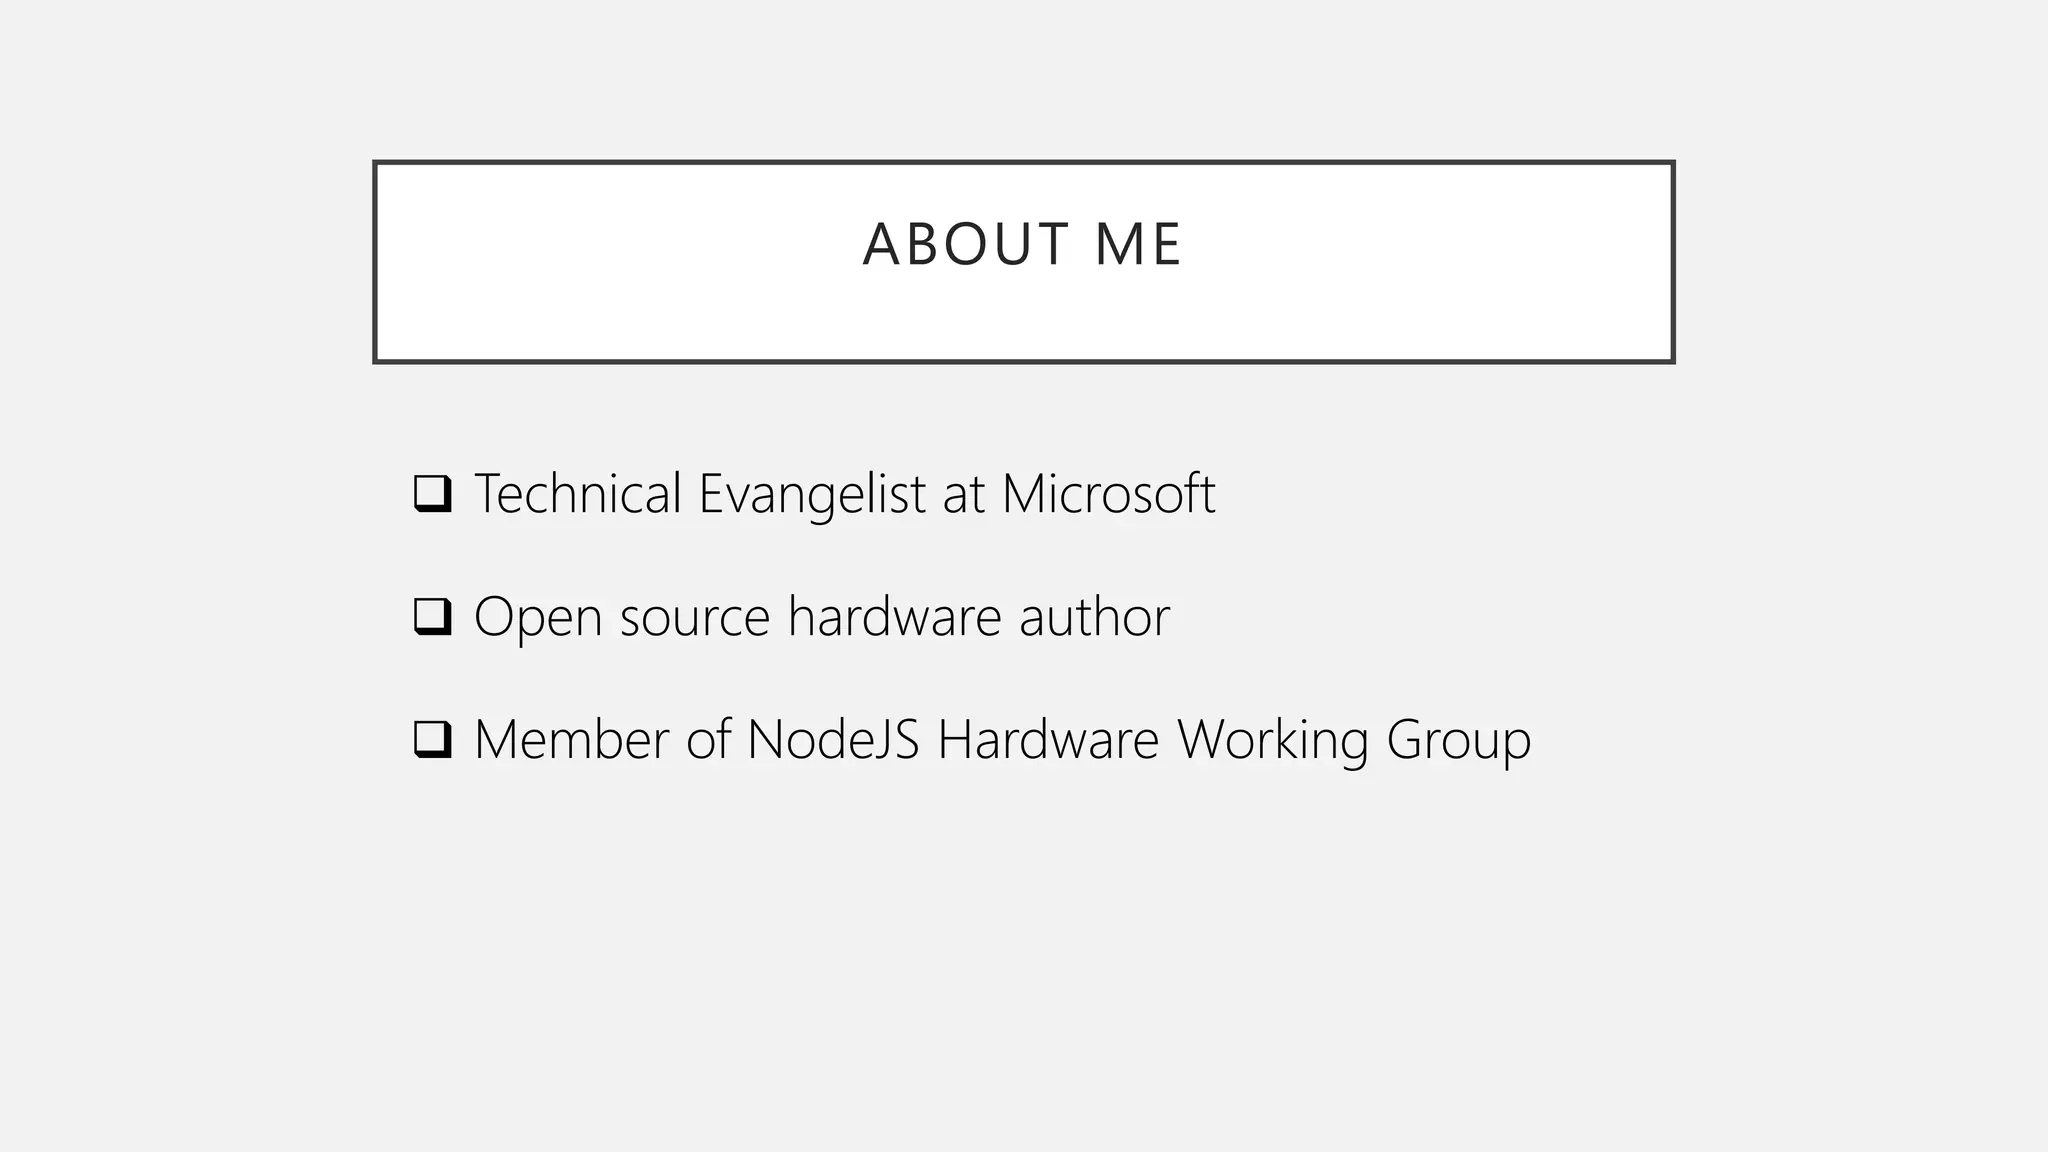2048x1152 pixels.
Task: Place cursor on the word at before Microsoft
Action: [964, 496]
